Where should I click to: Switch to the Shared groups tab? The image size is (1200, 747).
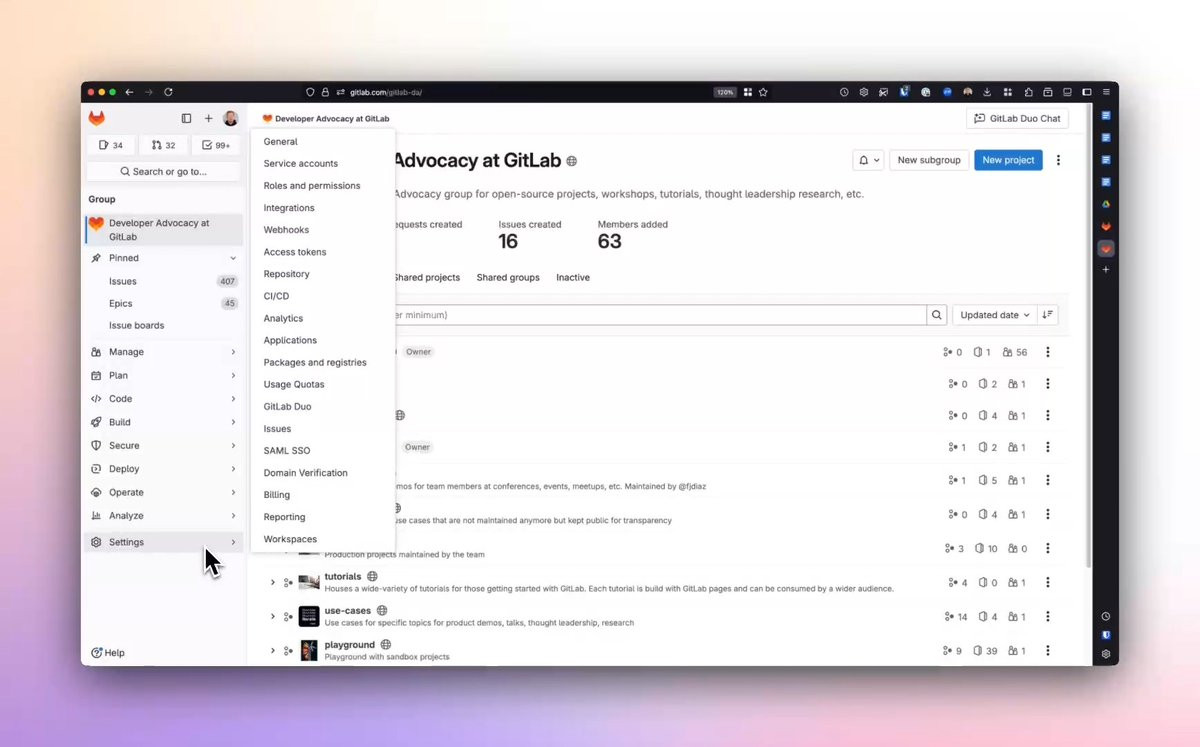pyautogui.click(x=508, y=277)
